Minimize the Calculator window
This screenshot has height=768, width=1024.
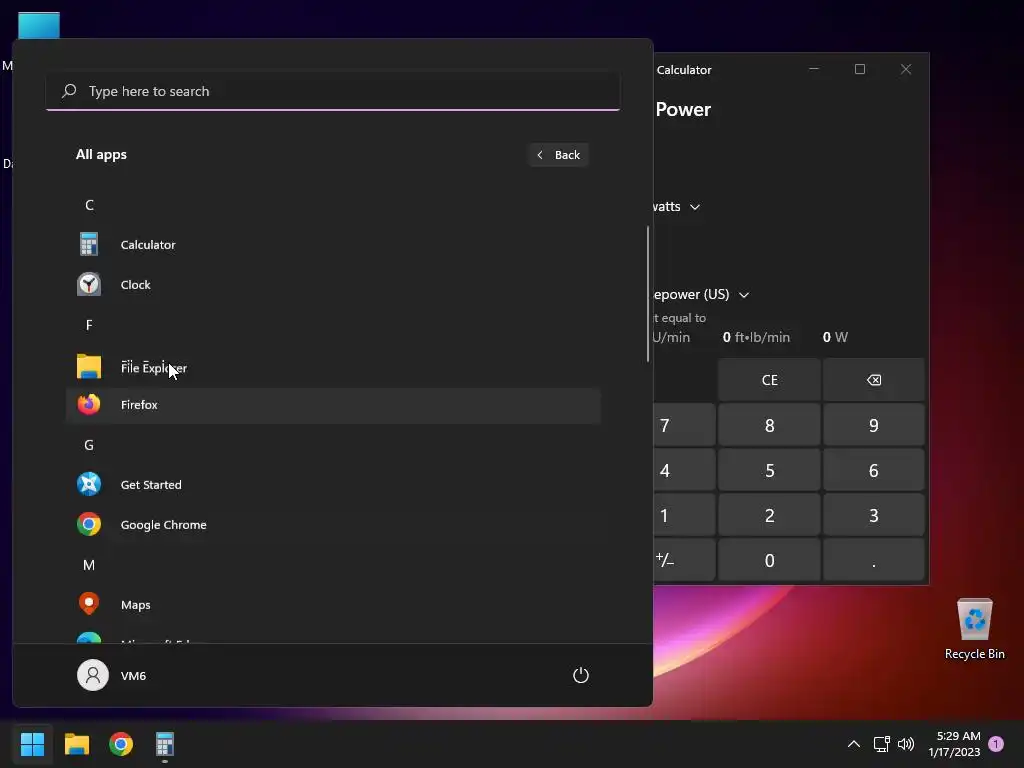tap(814, 69)
